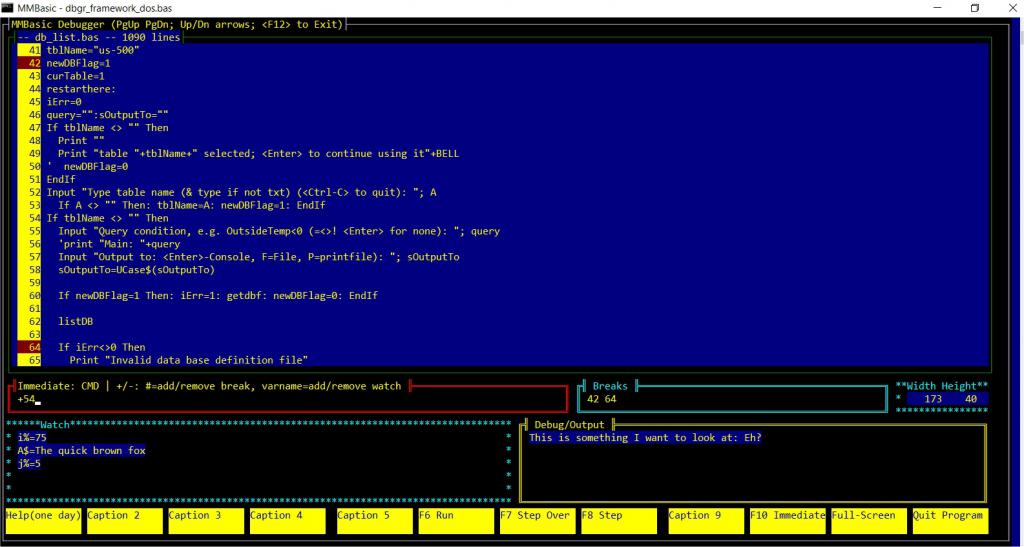
Task: Click the Debug/Output message text
Action: [x=644, y=438]
